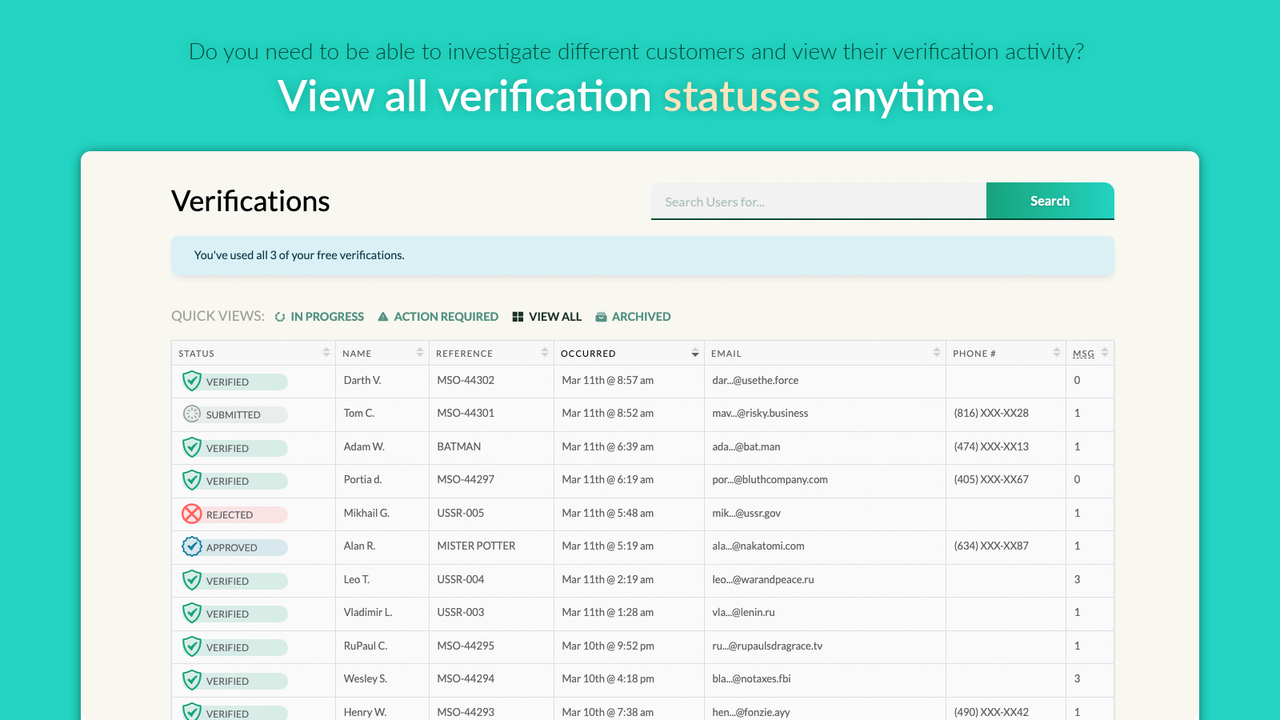Click phone number (816) XXX-XX28
This screenshot has height=720, width=1280.
click(991, 413)
